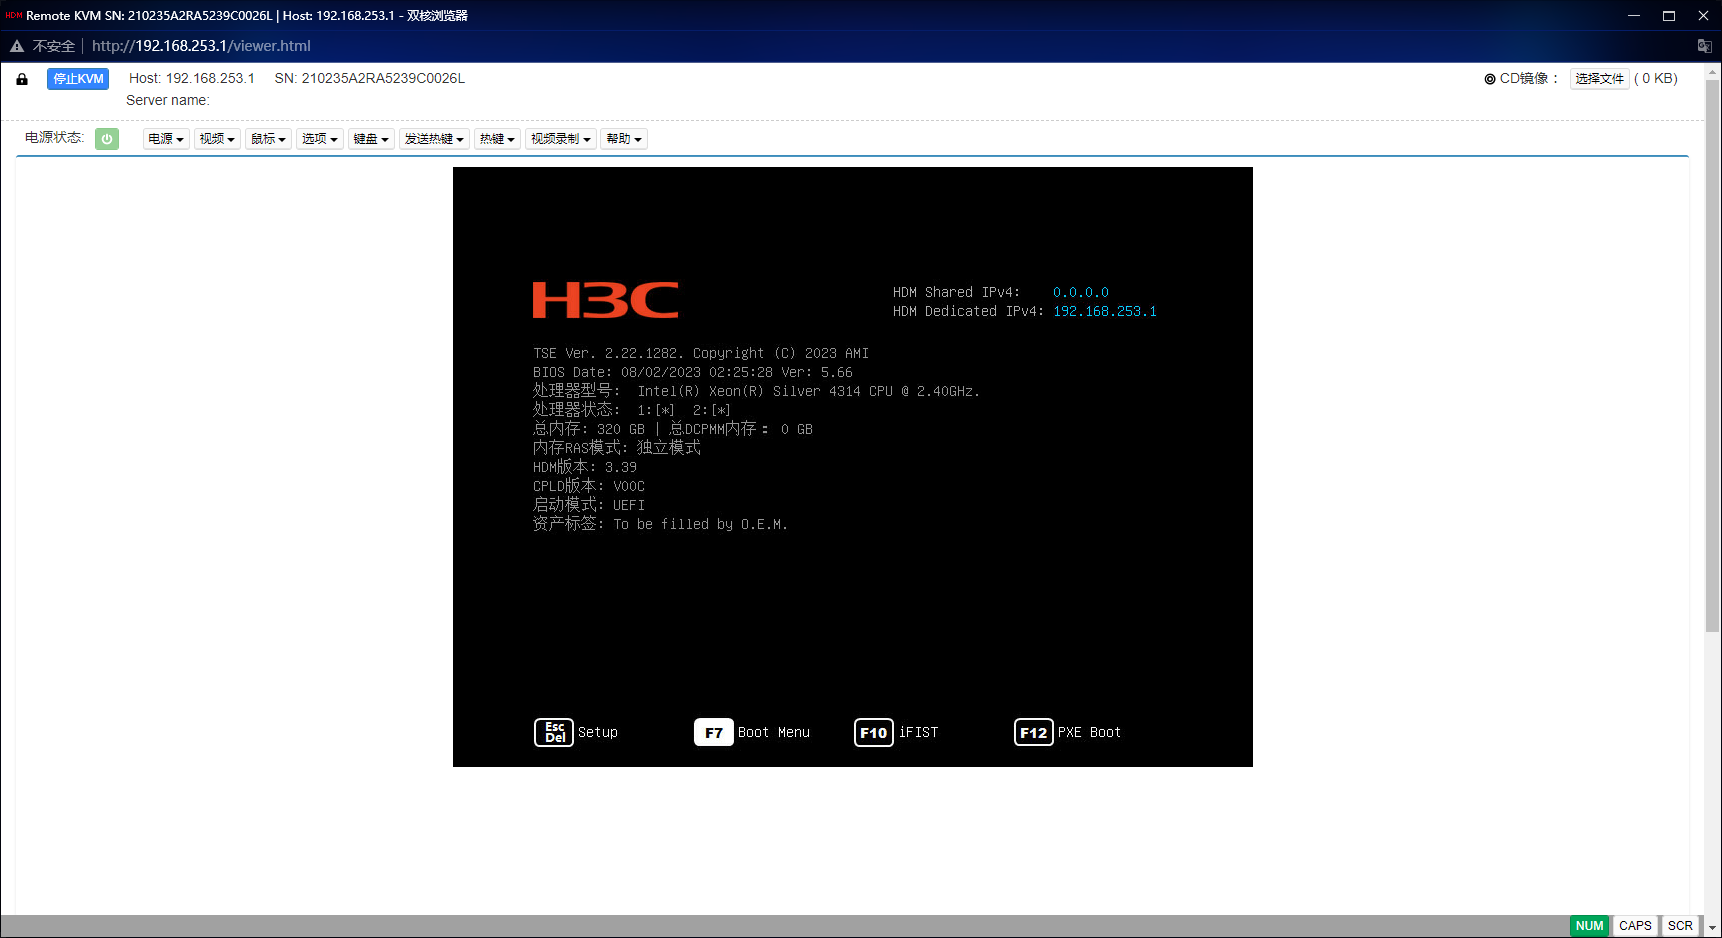Viewport: 1722px width, 938px height.
Task: Click the green power status icon
Action: 107,139
